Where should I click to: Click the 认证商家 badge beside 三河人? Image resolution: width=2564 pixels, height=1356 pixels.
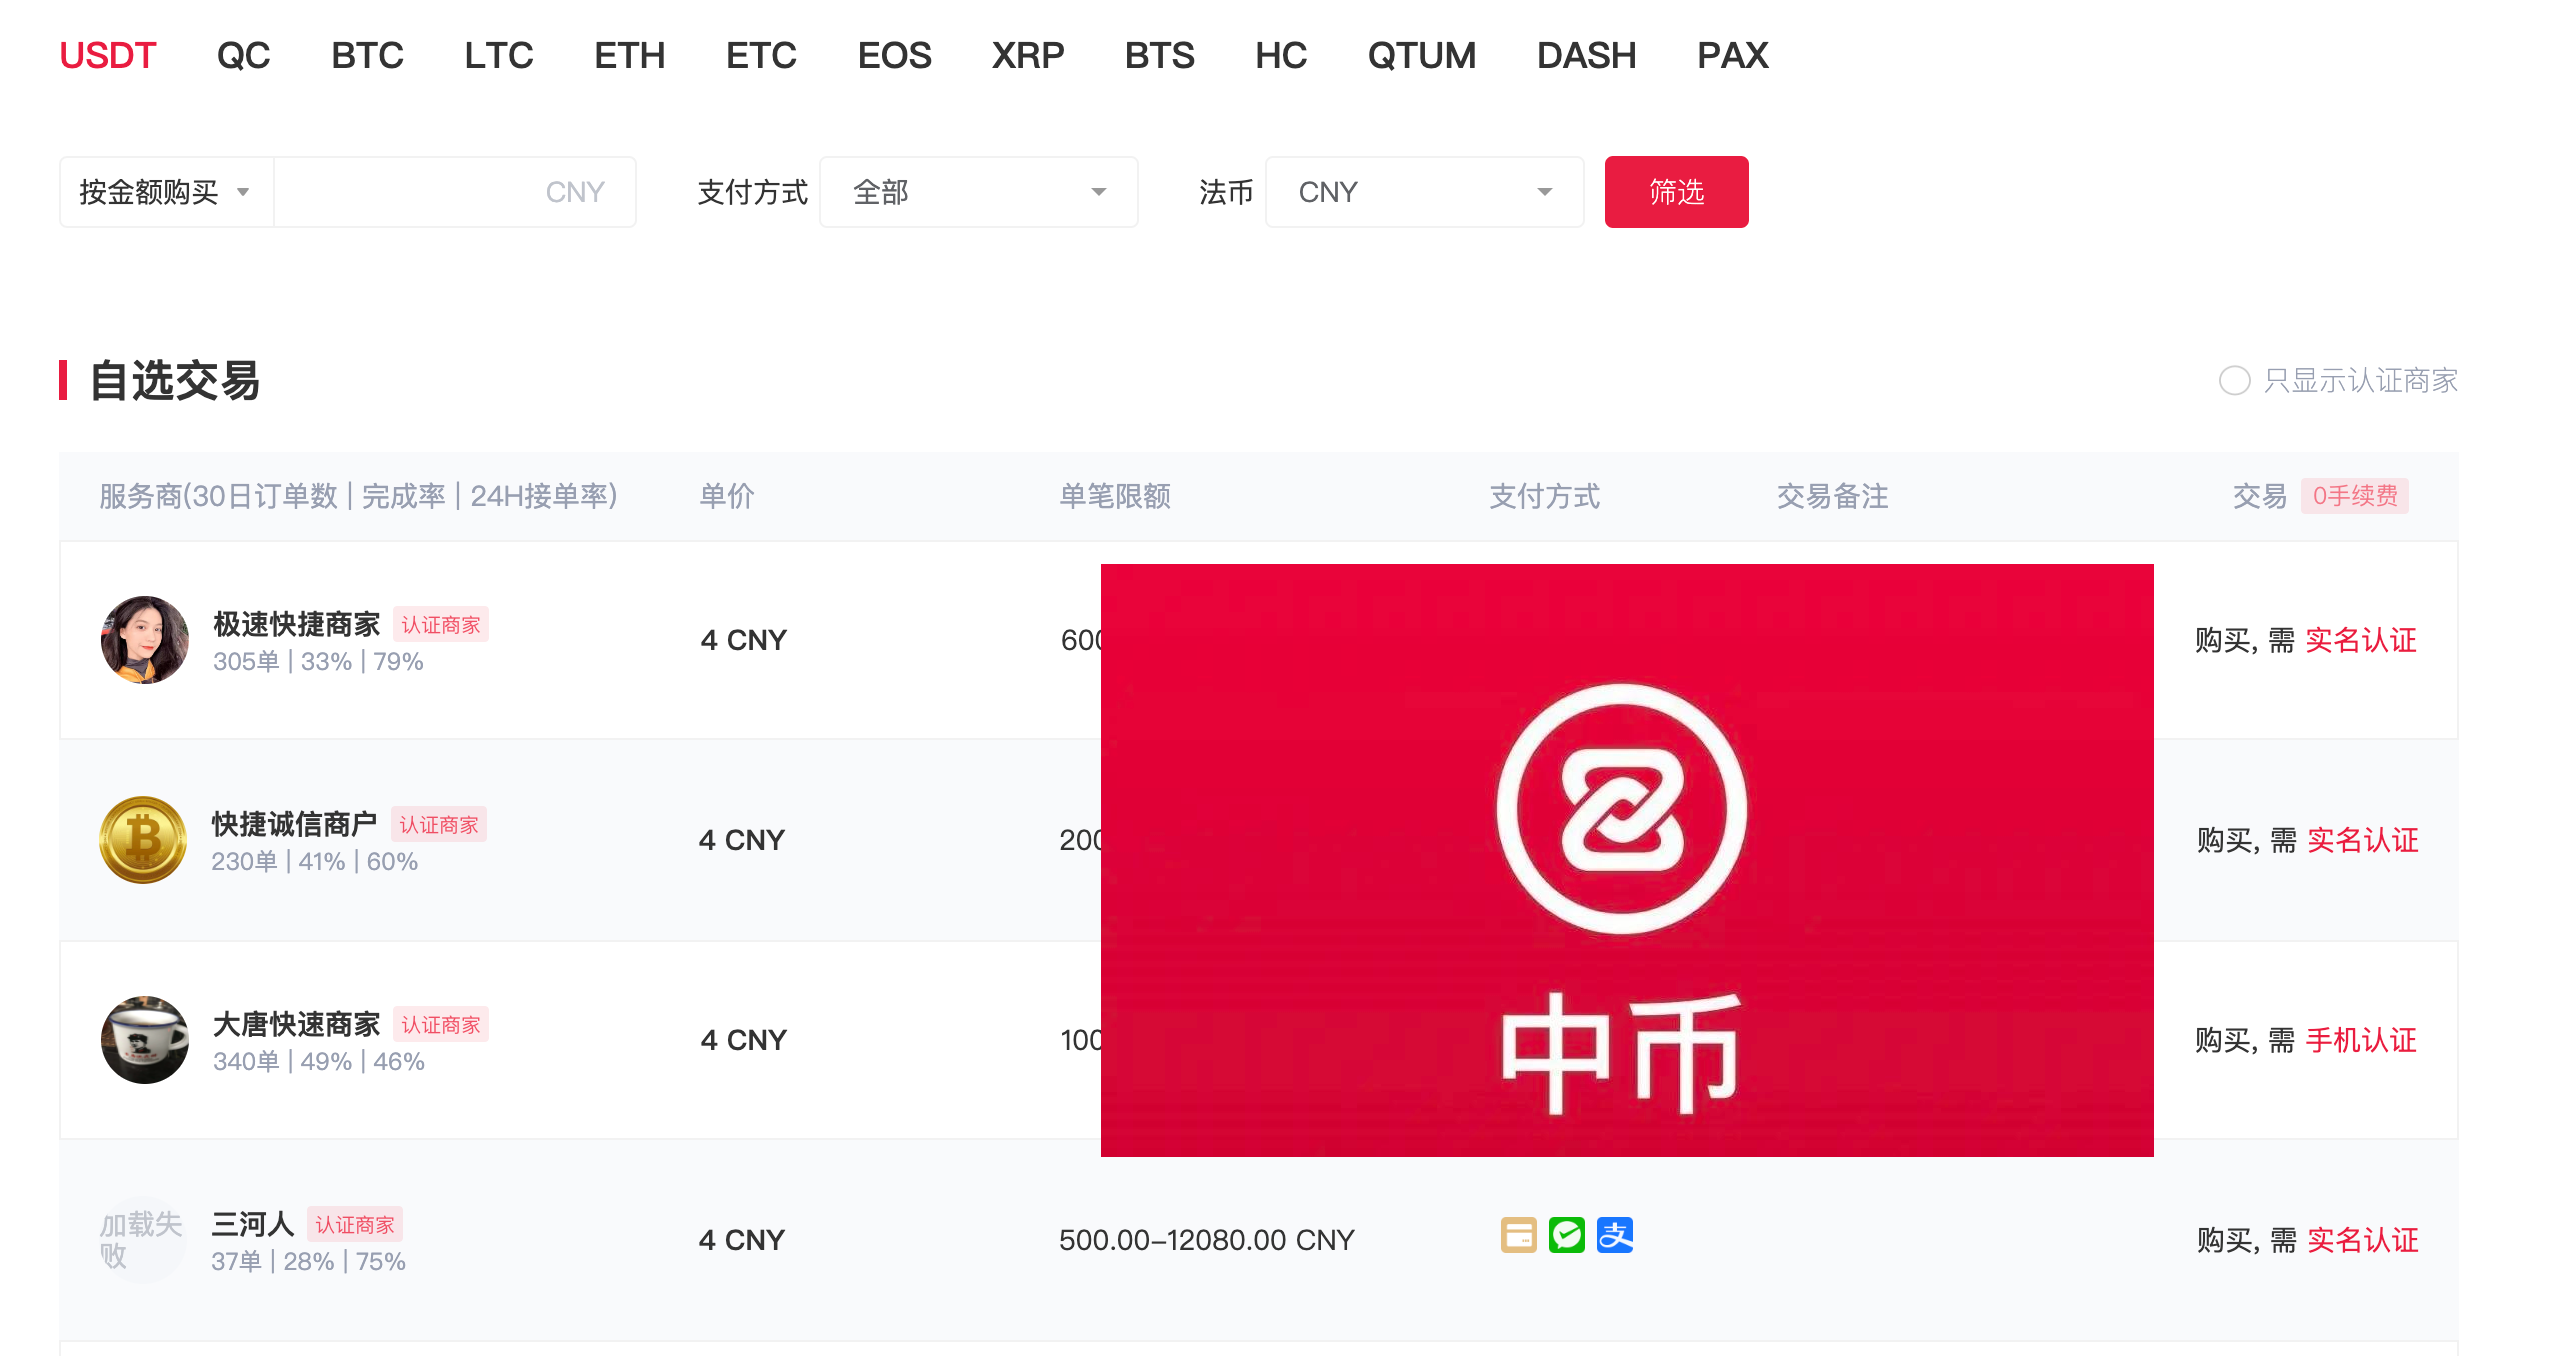pyautogui.click(x=355, y=1224)
